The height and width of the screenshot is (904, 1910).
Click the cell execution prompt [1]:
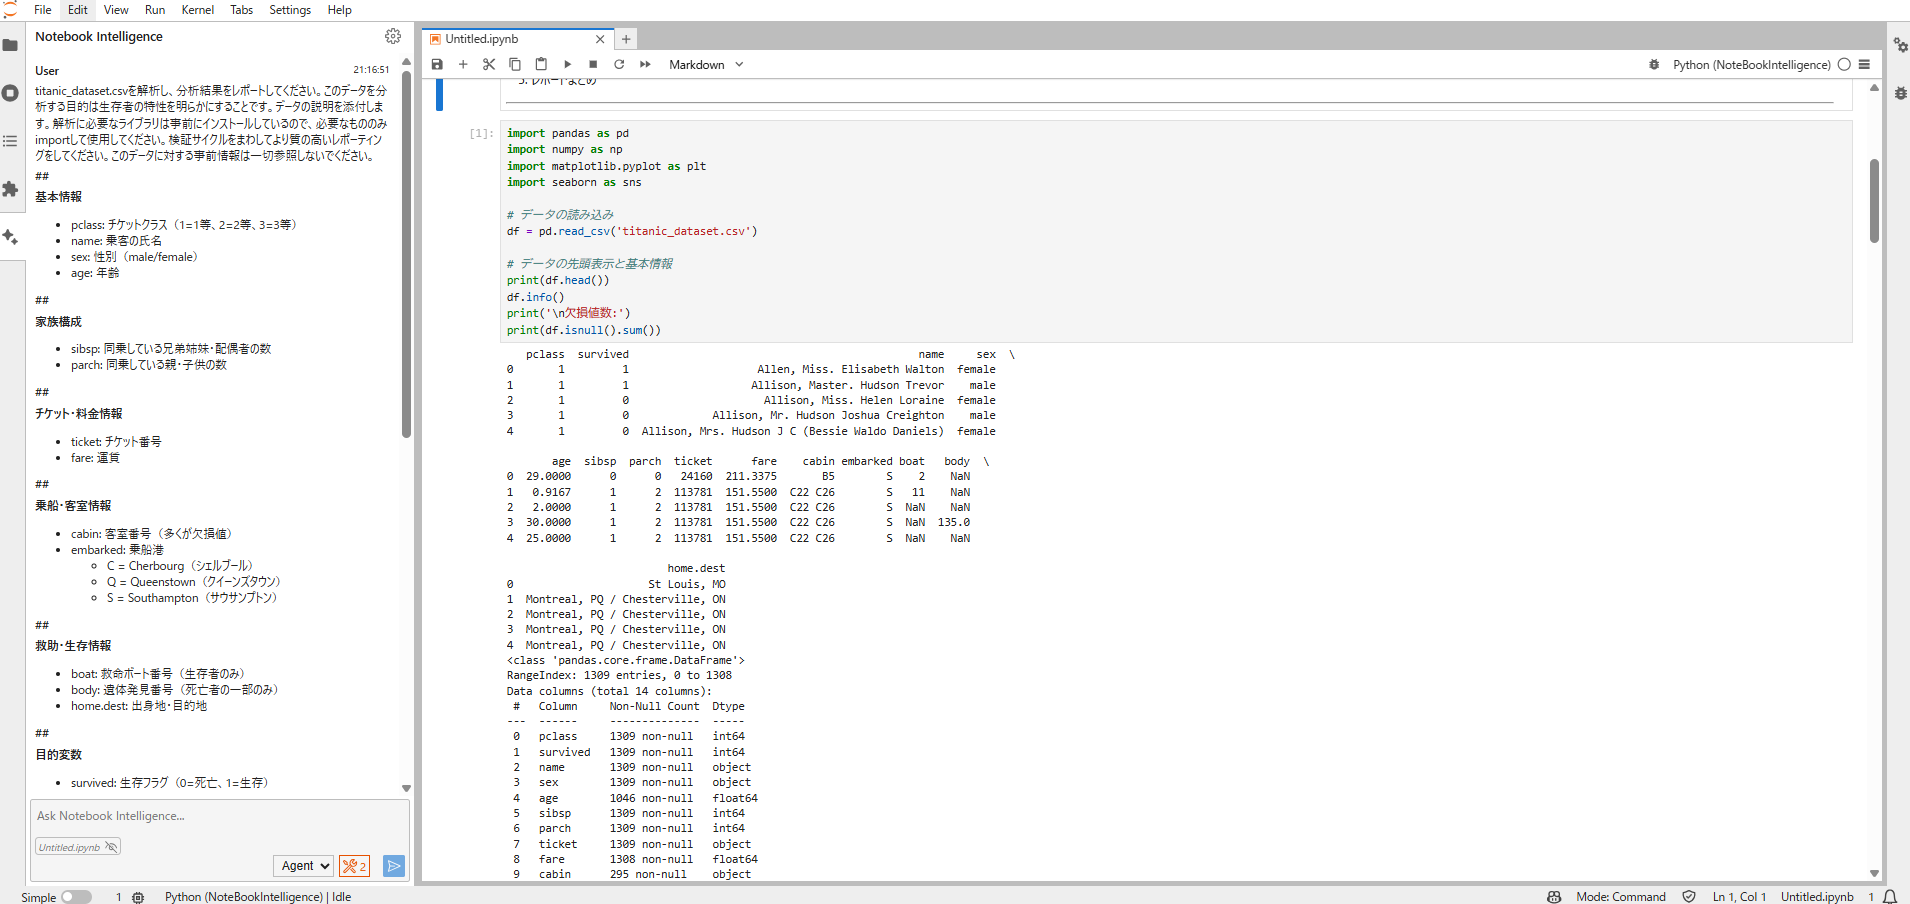[x=481, y=133]
